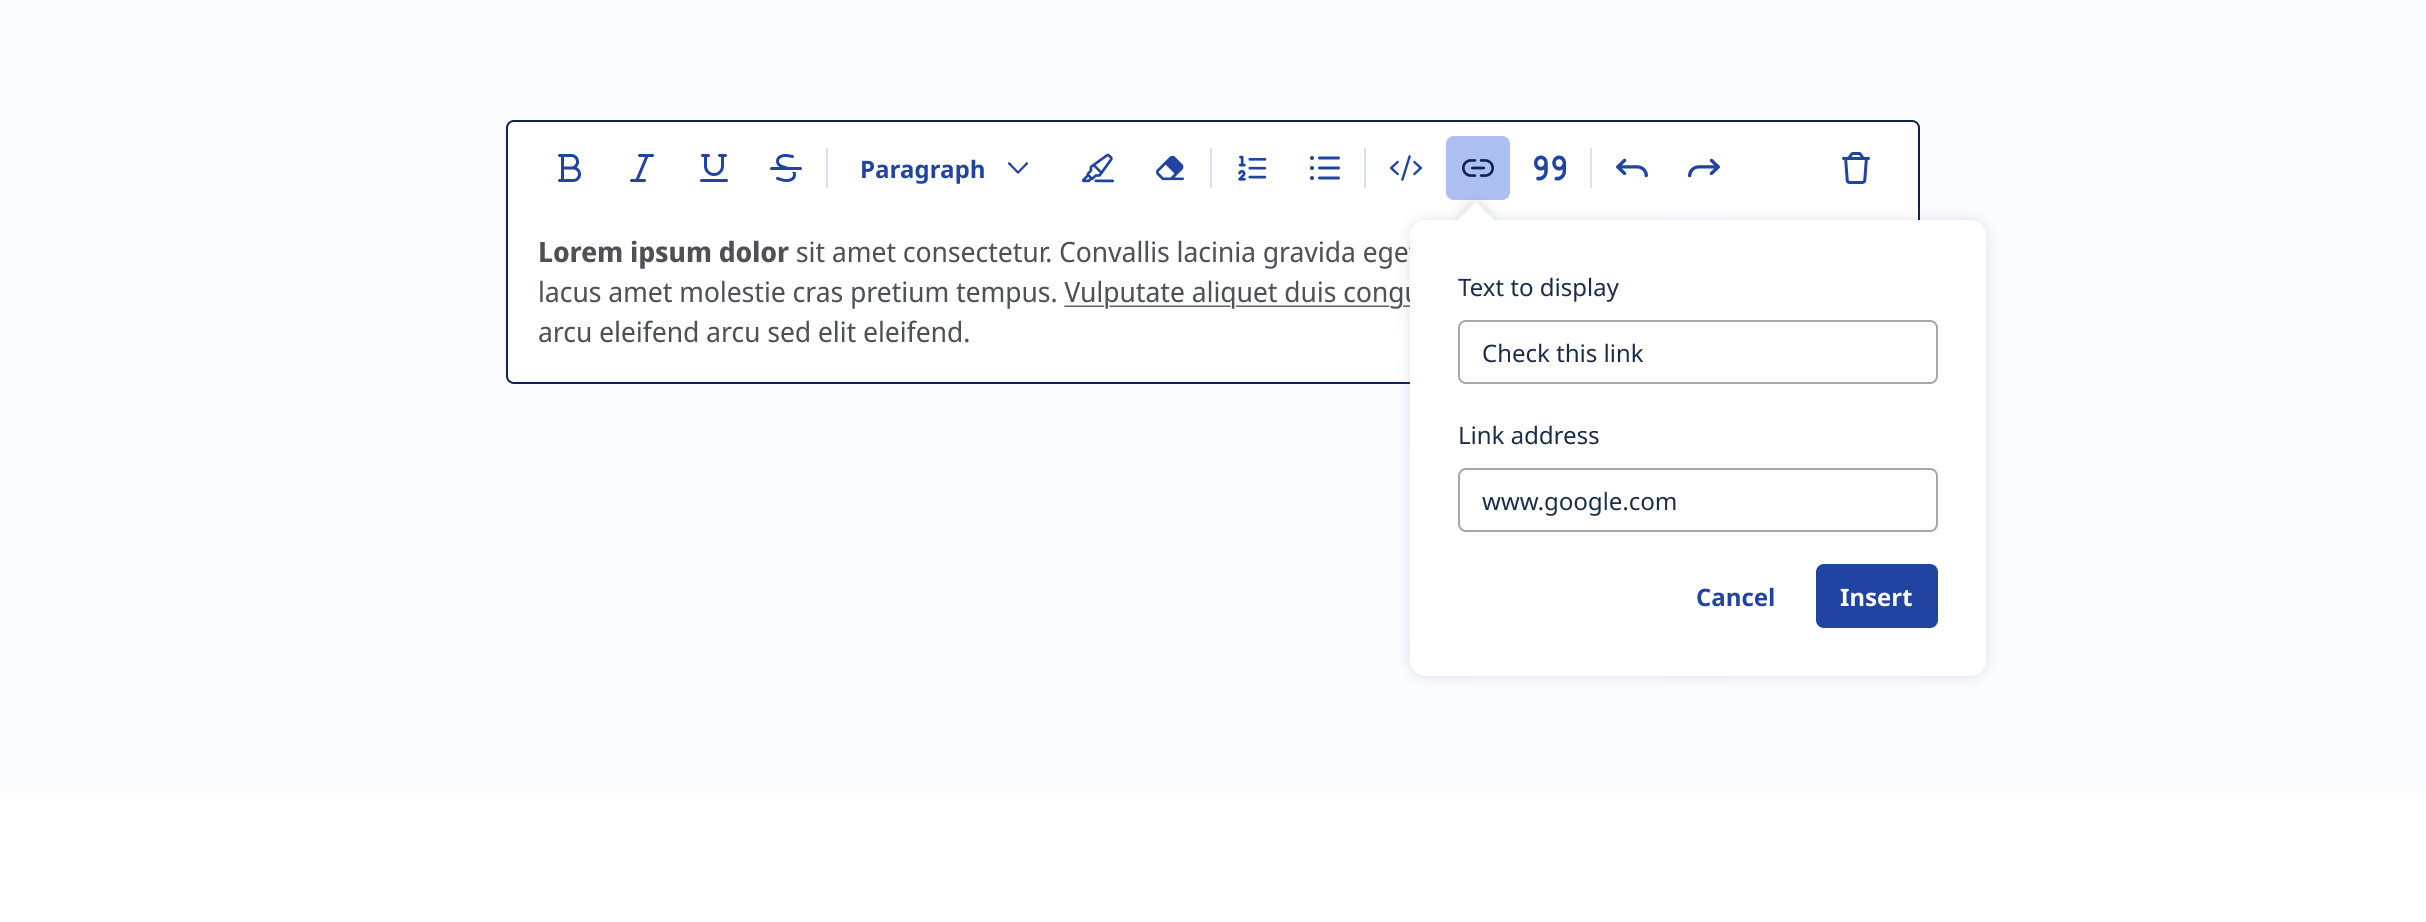The width and height of the screenshot is (2426, 922).
Task: Insert a code block
Action: coord(1405,168)
